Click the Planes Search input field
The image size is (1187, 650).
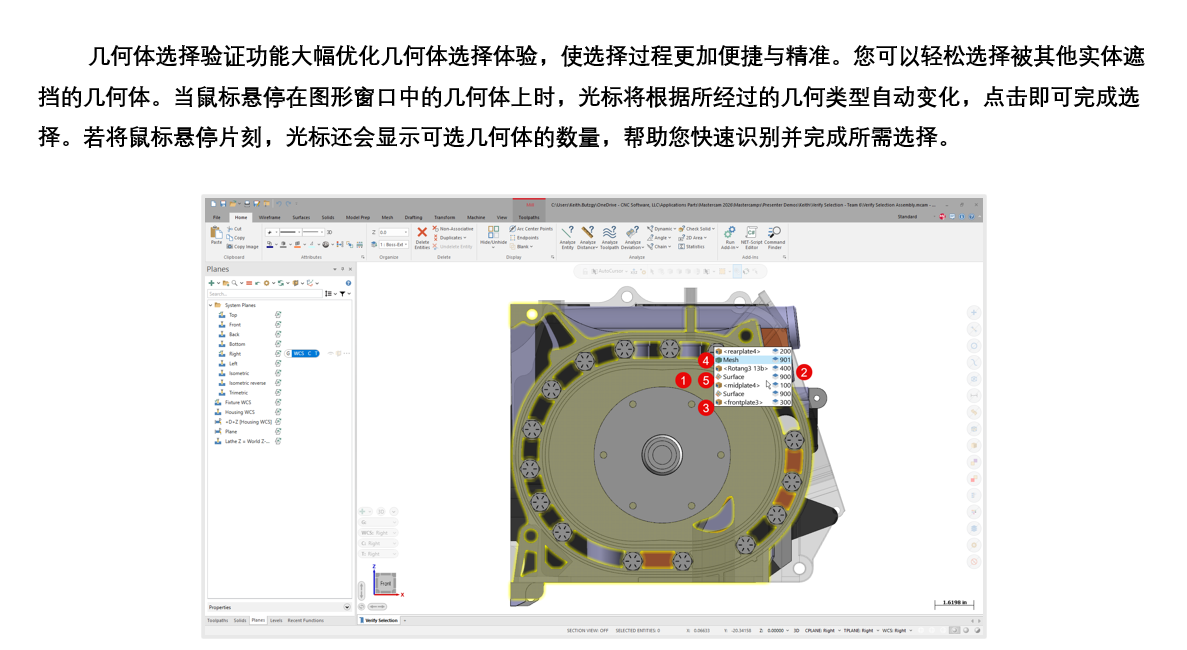point(265,294)
